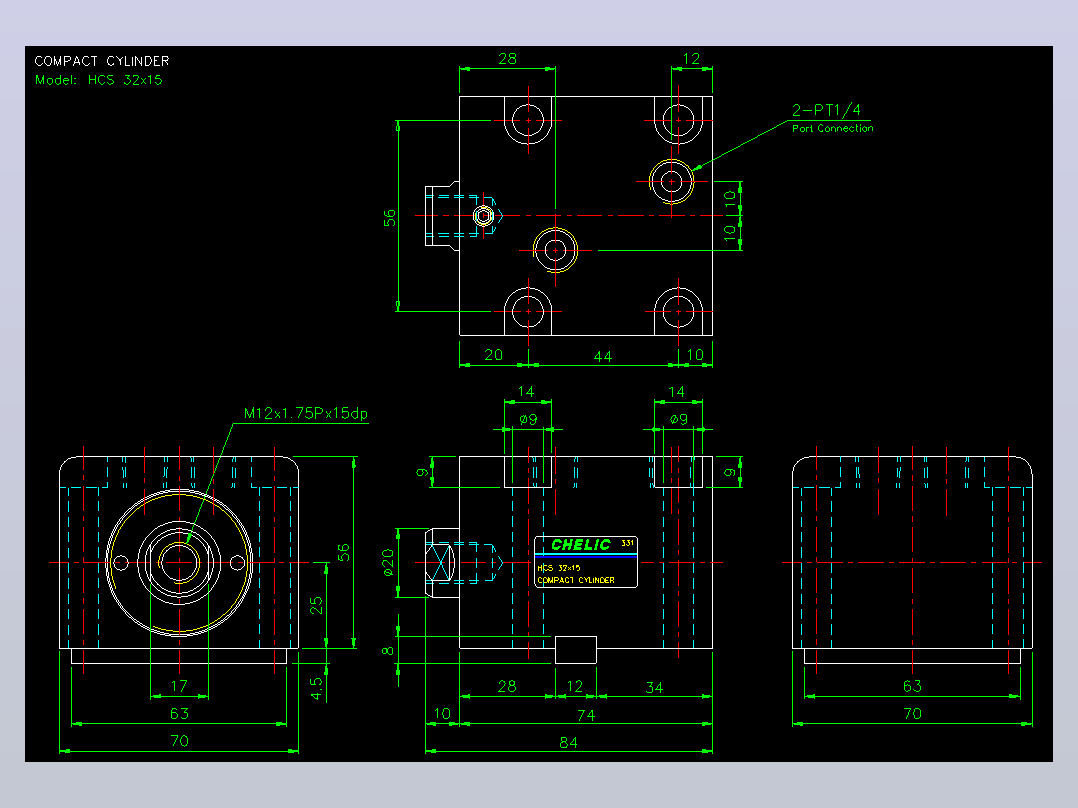Viewport: 1078px width, 808px height.
Task: Select the CHELIC logo on nameplate
Action: [580, 545]
